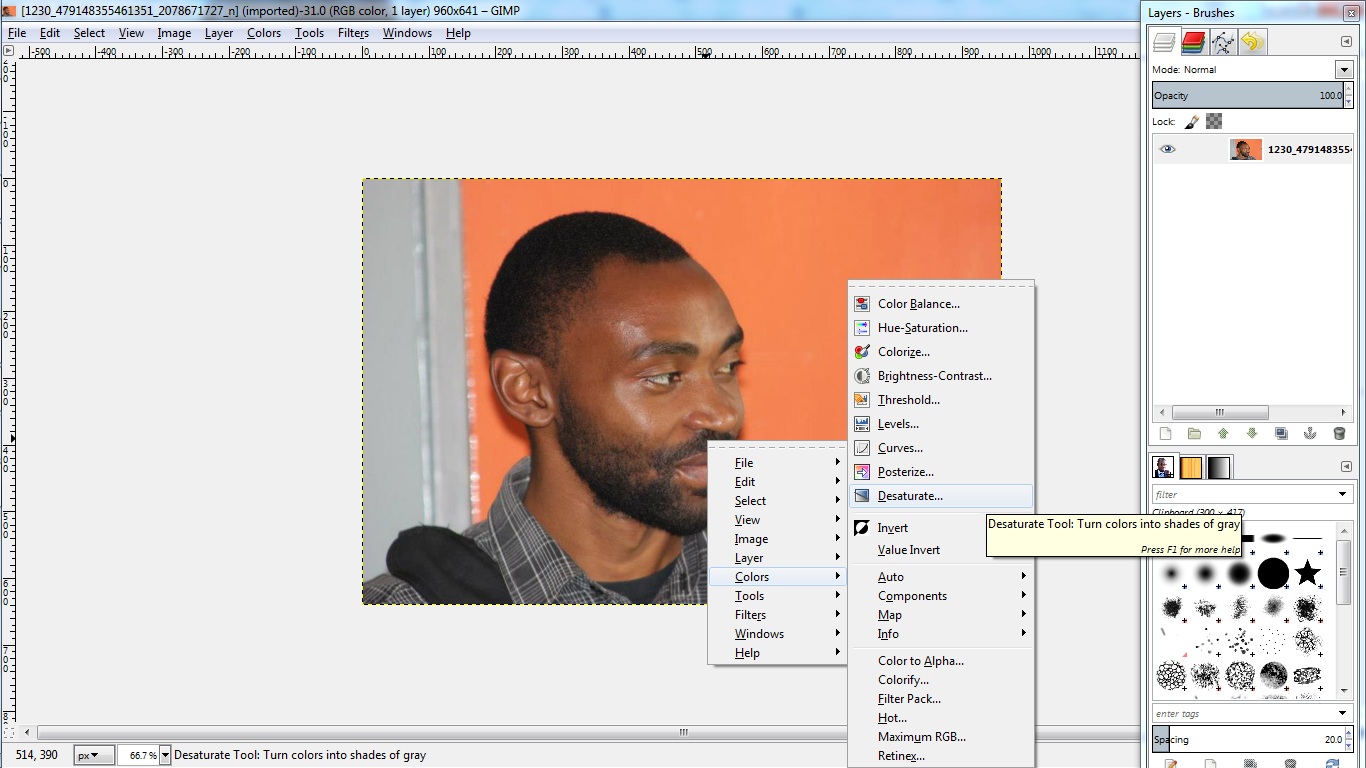Raise the layer with up arrow icon
The image size is (1366, 768).
coord(1223,434)
